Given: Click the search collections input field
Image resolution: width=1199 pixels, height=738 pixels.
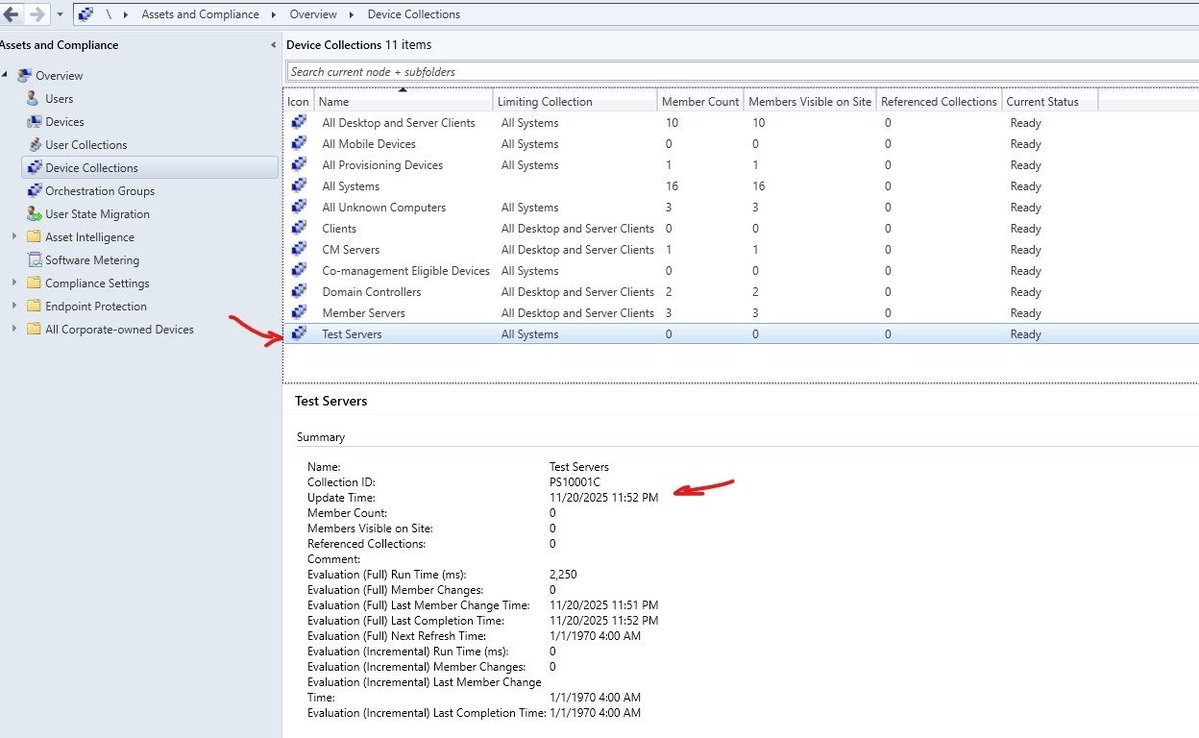Looking at the screenshot, I should tap(600, 71).
